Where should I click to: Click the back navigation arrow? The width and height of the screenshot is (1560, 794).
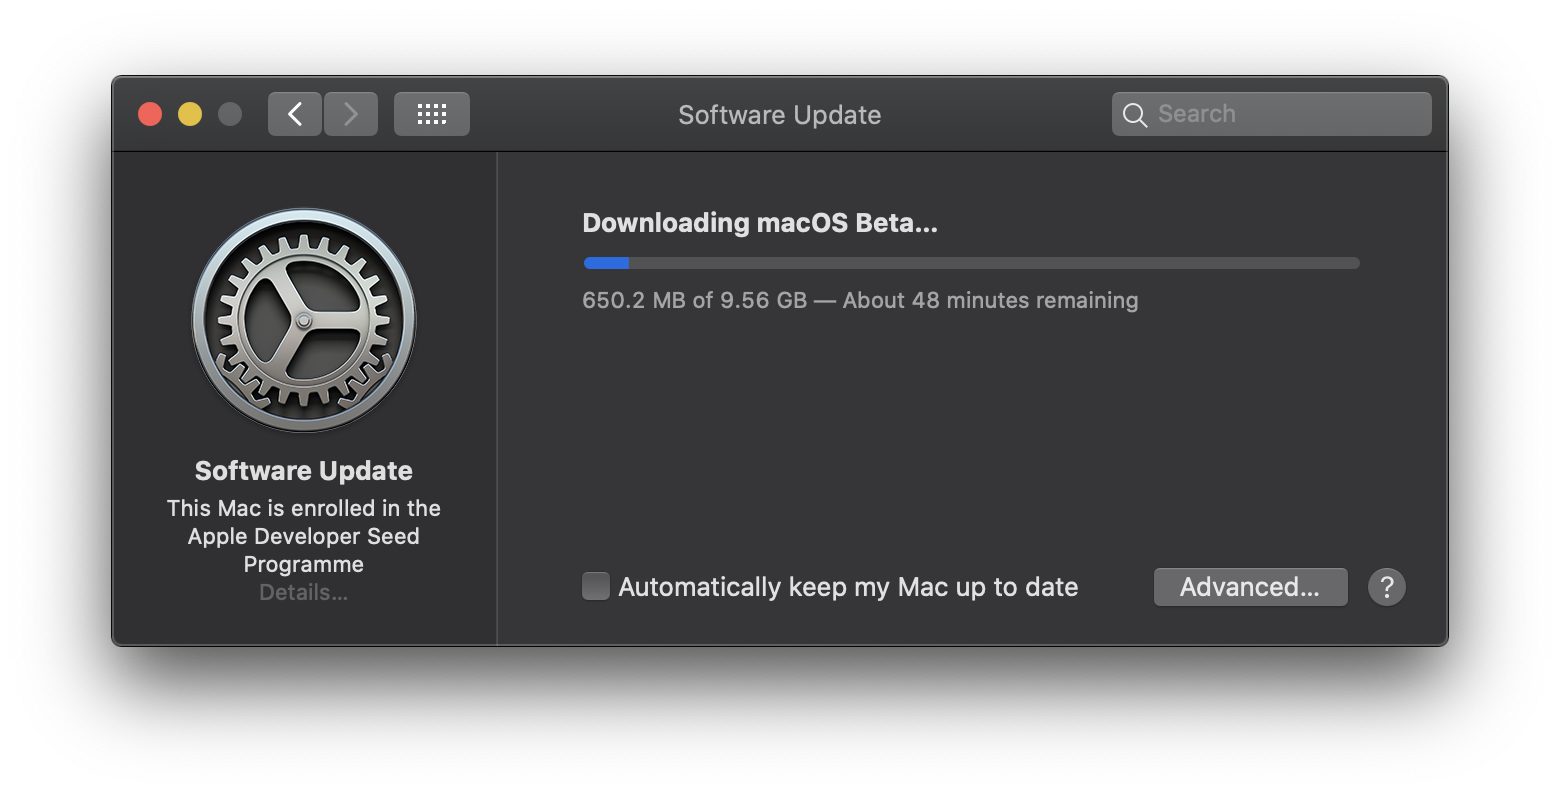pos(295,113)
